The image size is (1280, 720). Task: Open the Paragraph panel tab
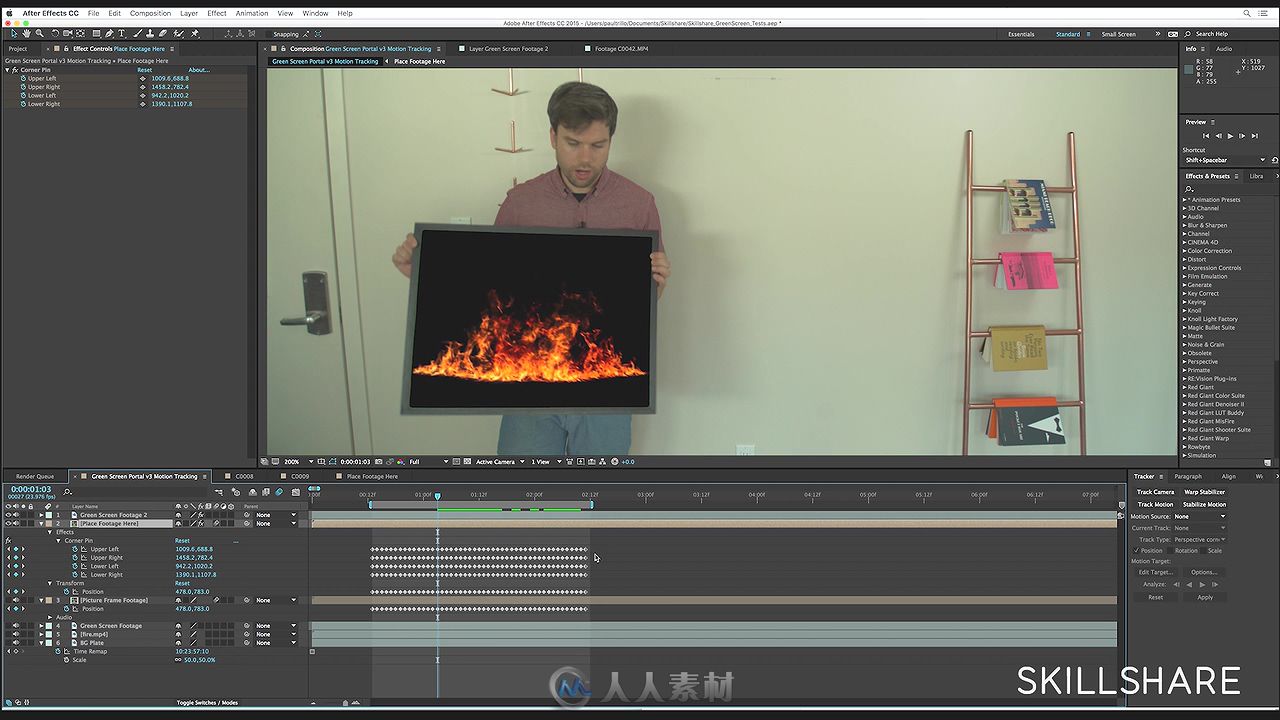pos(1188,476)
